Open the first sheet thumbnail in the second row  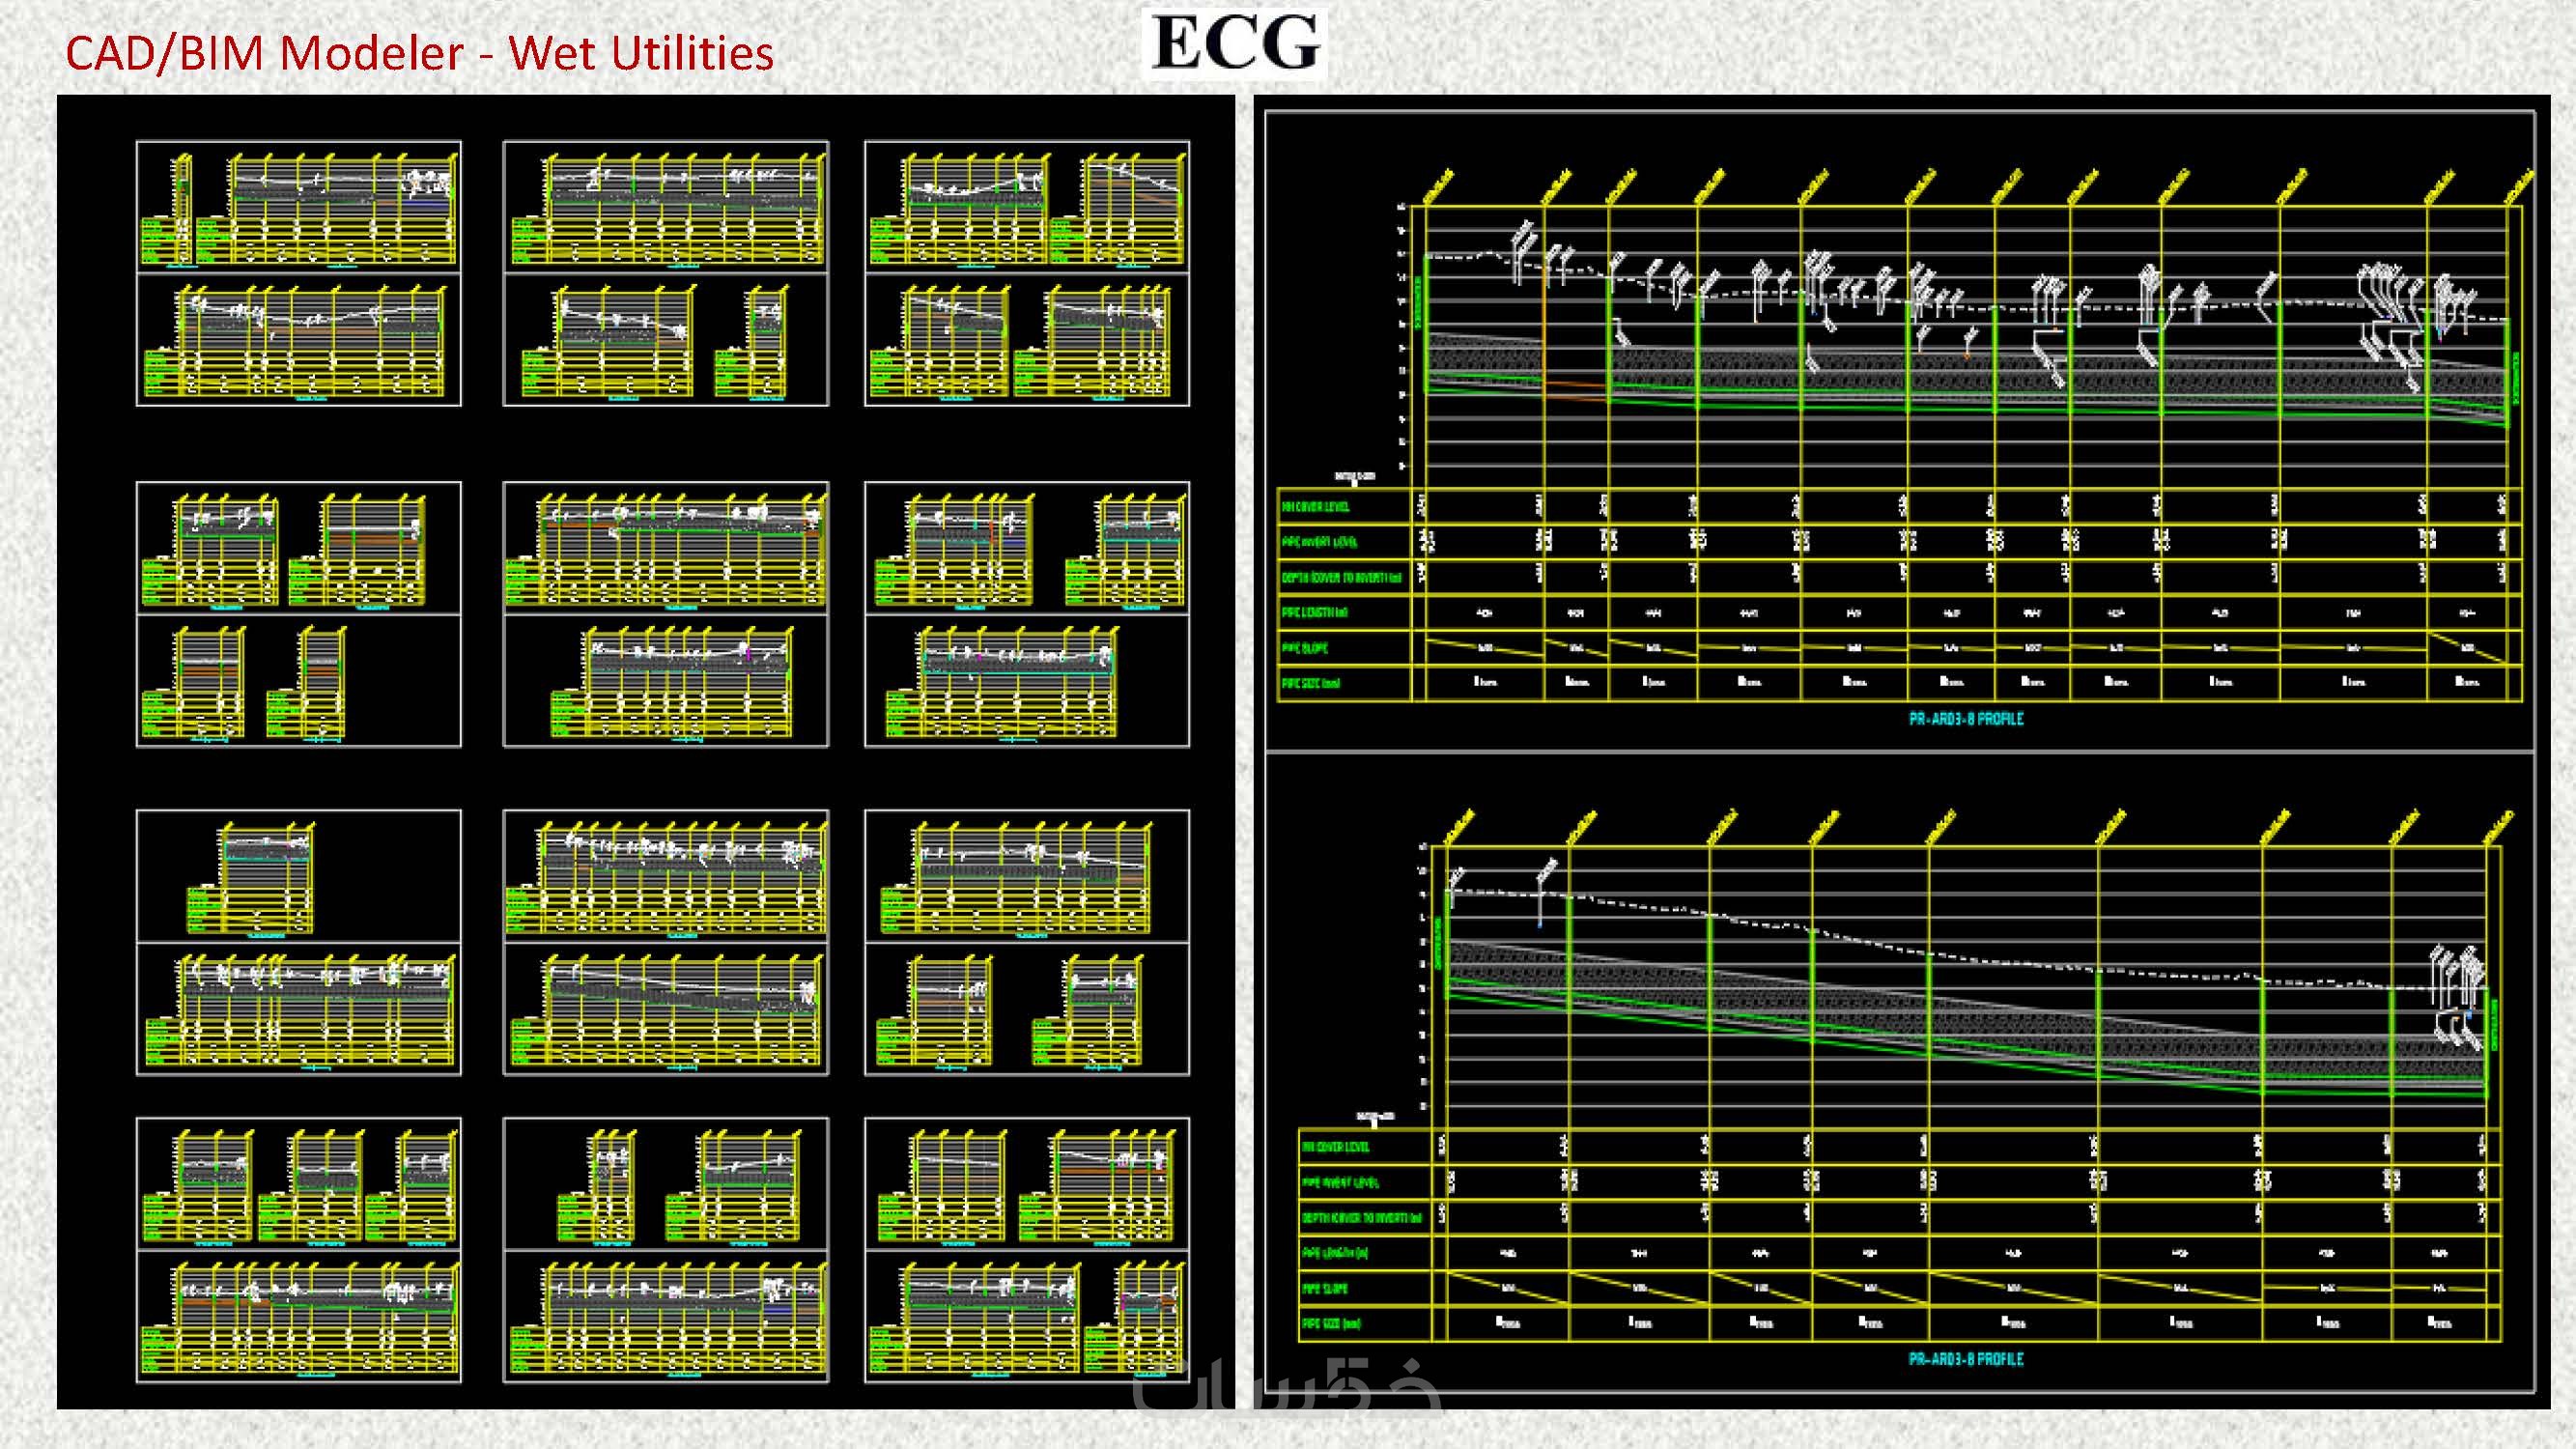point(298,614)
